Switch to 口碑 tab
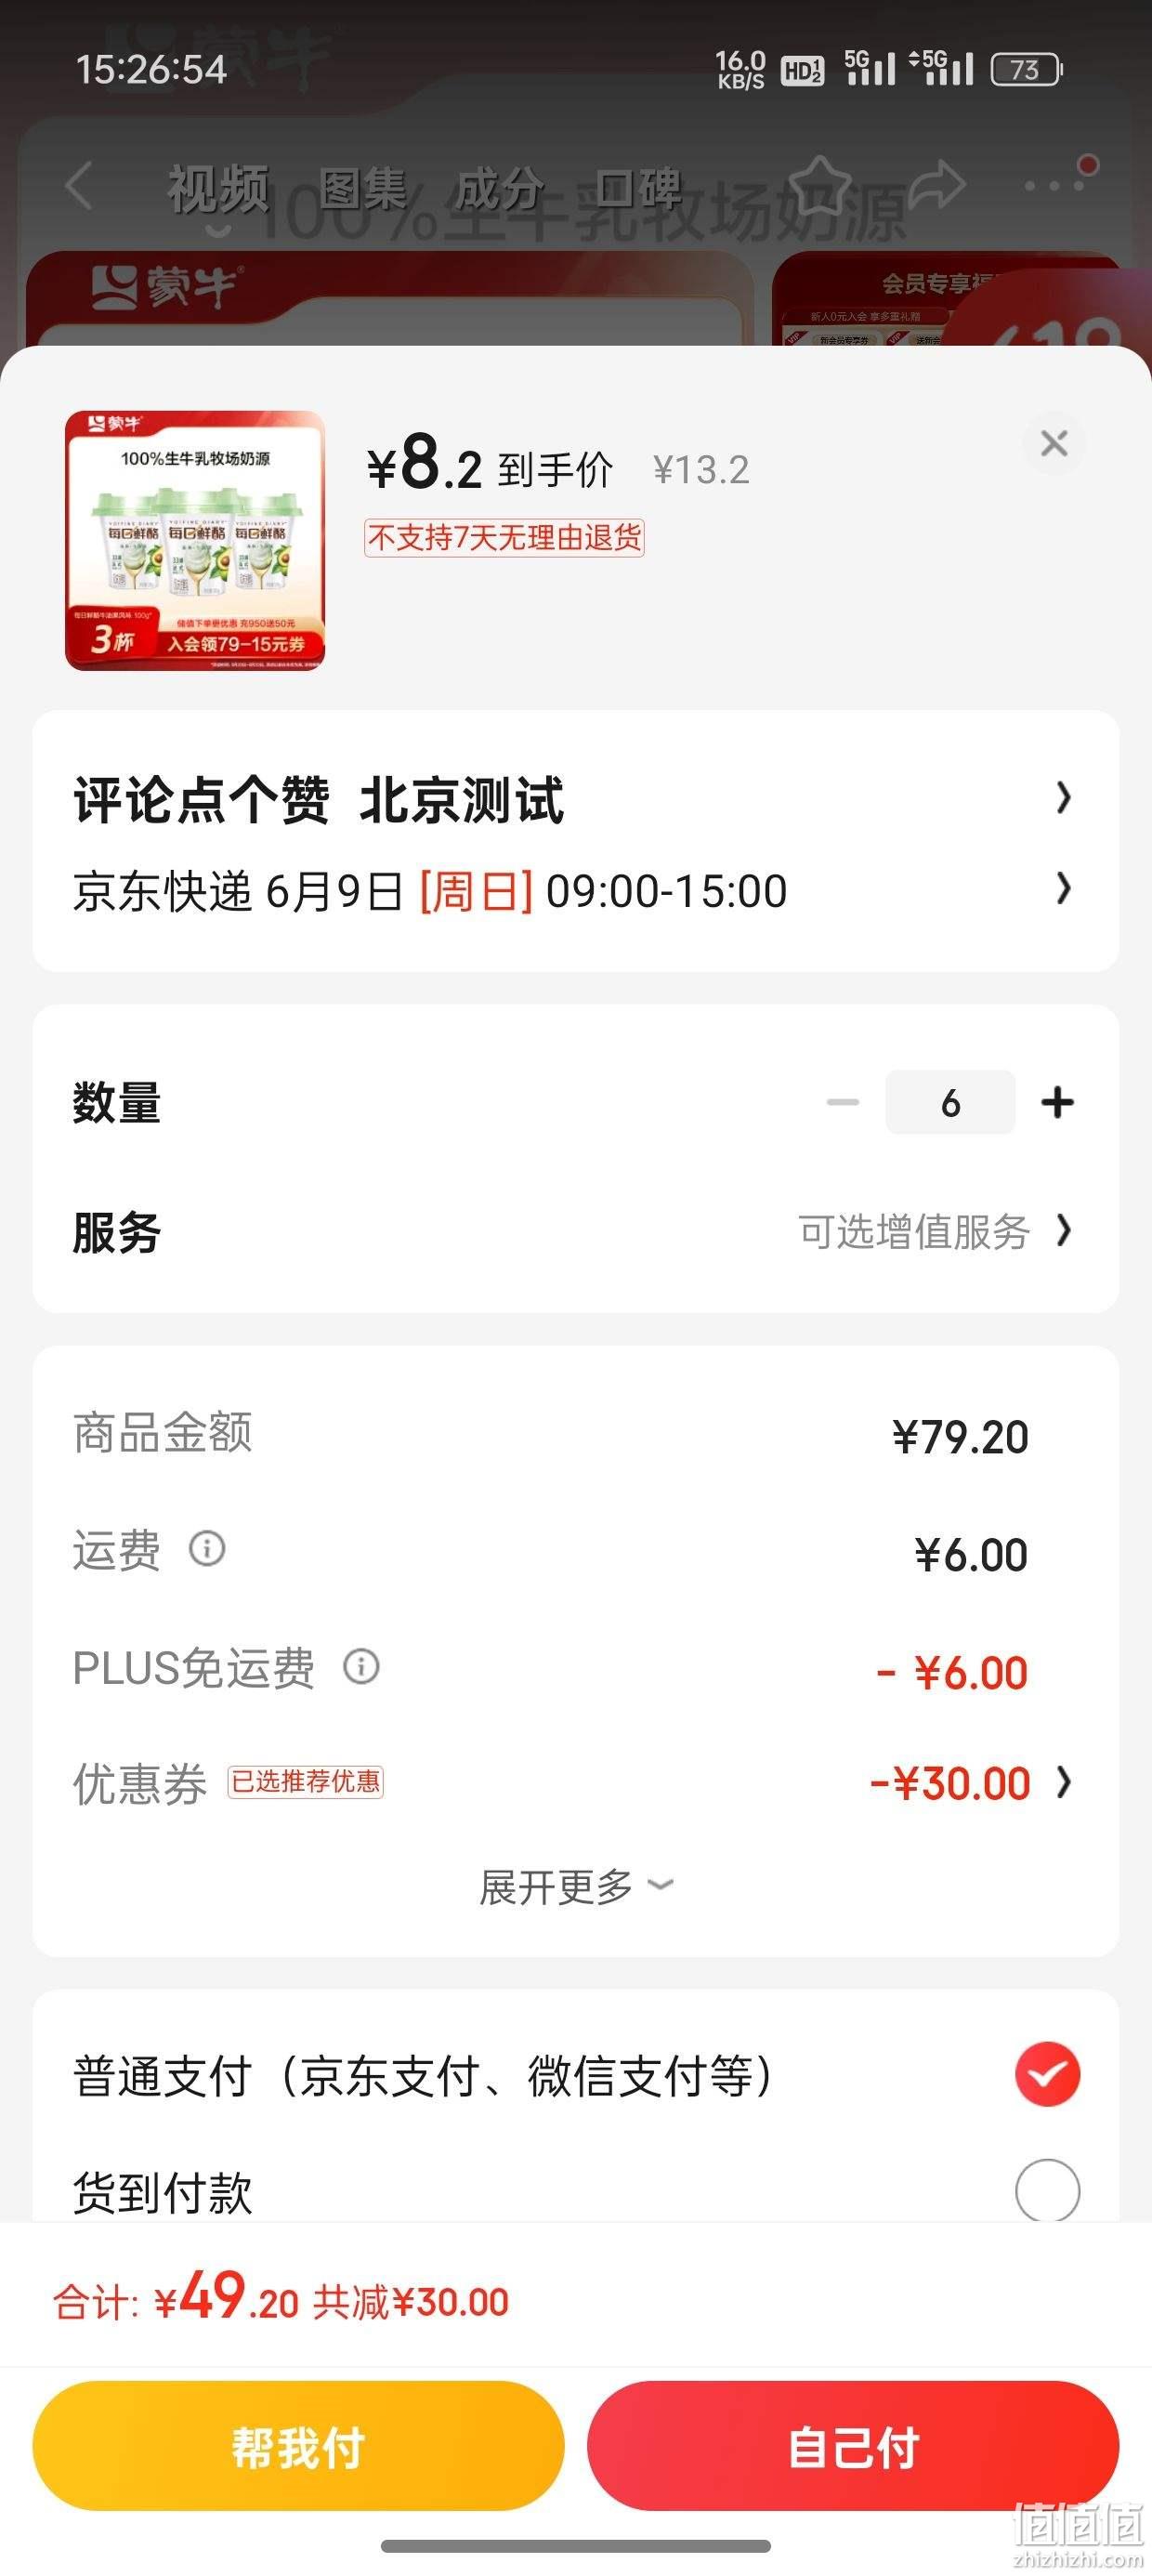The height and width of the screenshot is (2576, 1152). tap(638, 188)
